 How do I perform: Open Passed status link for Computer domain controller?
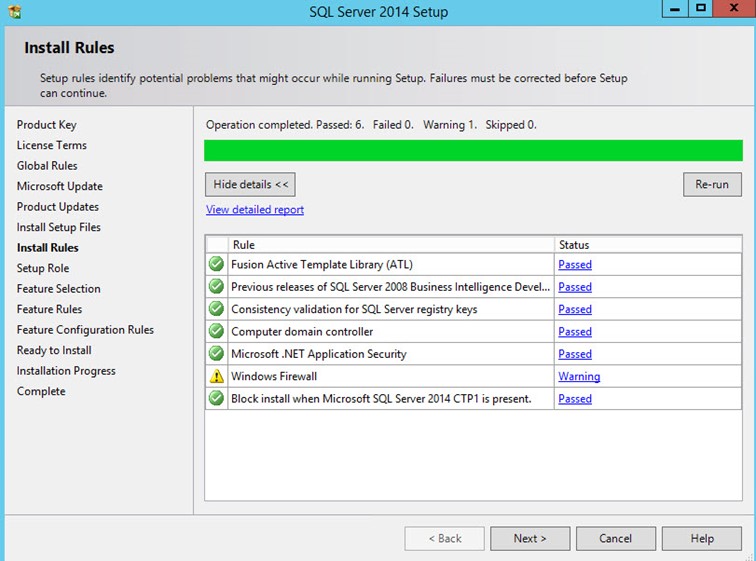[x=575, y=332]
